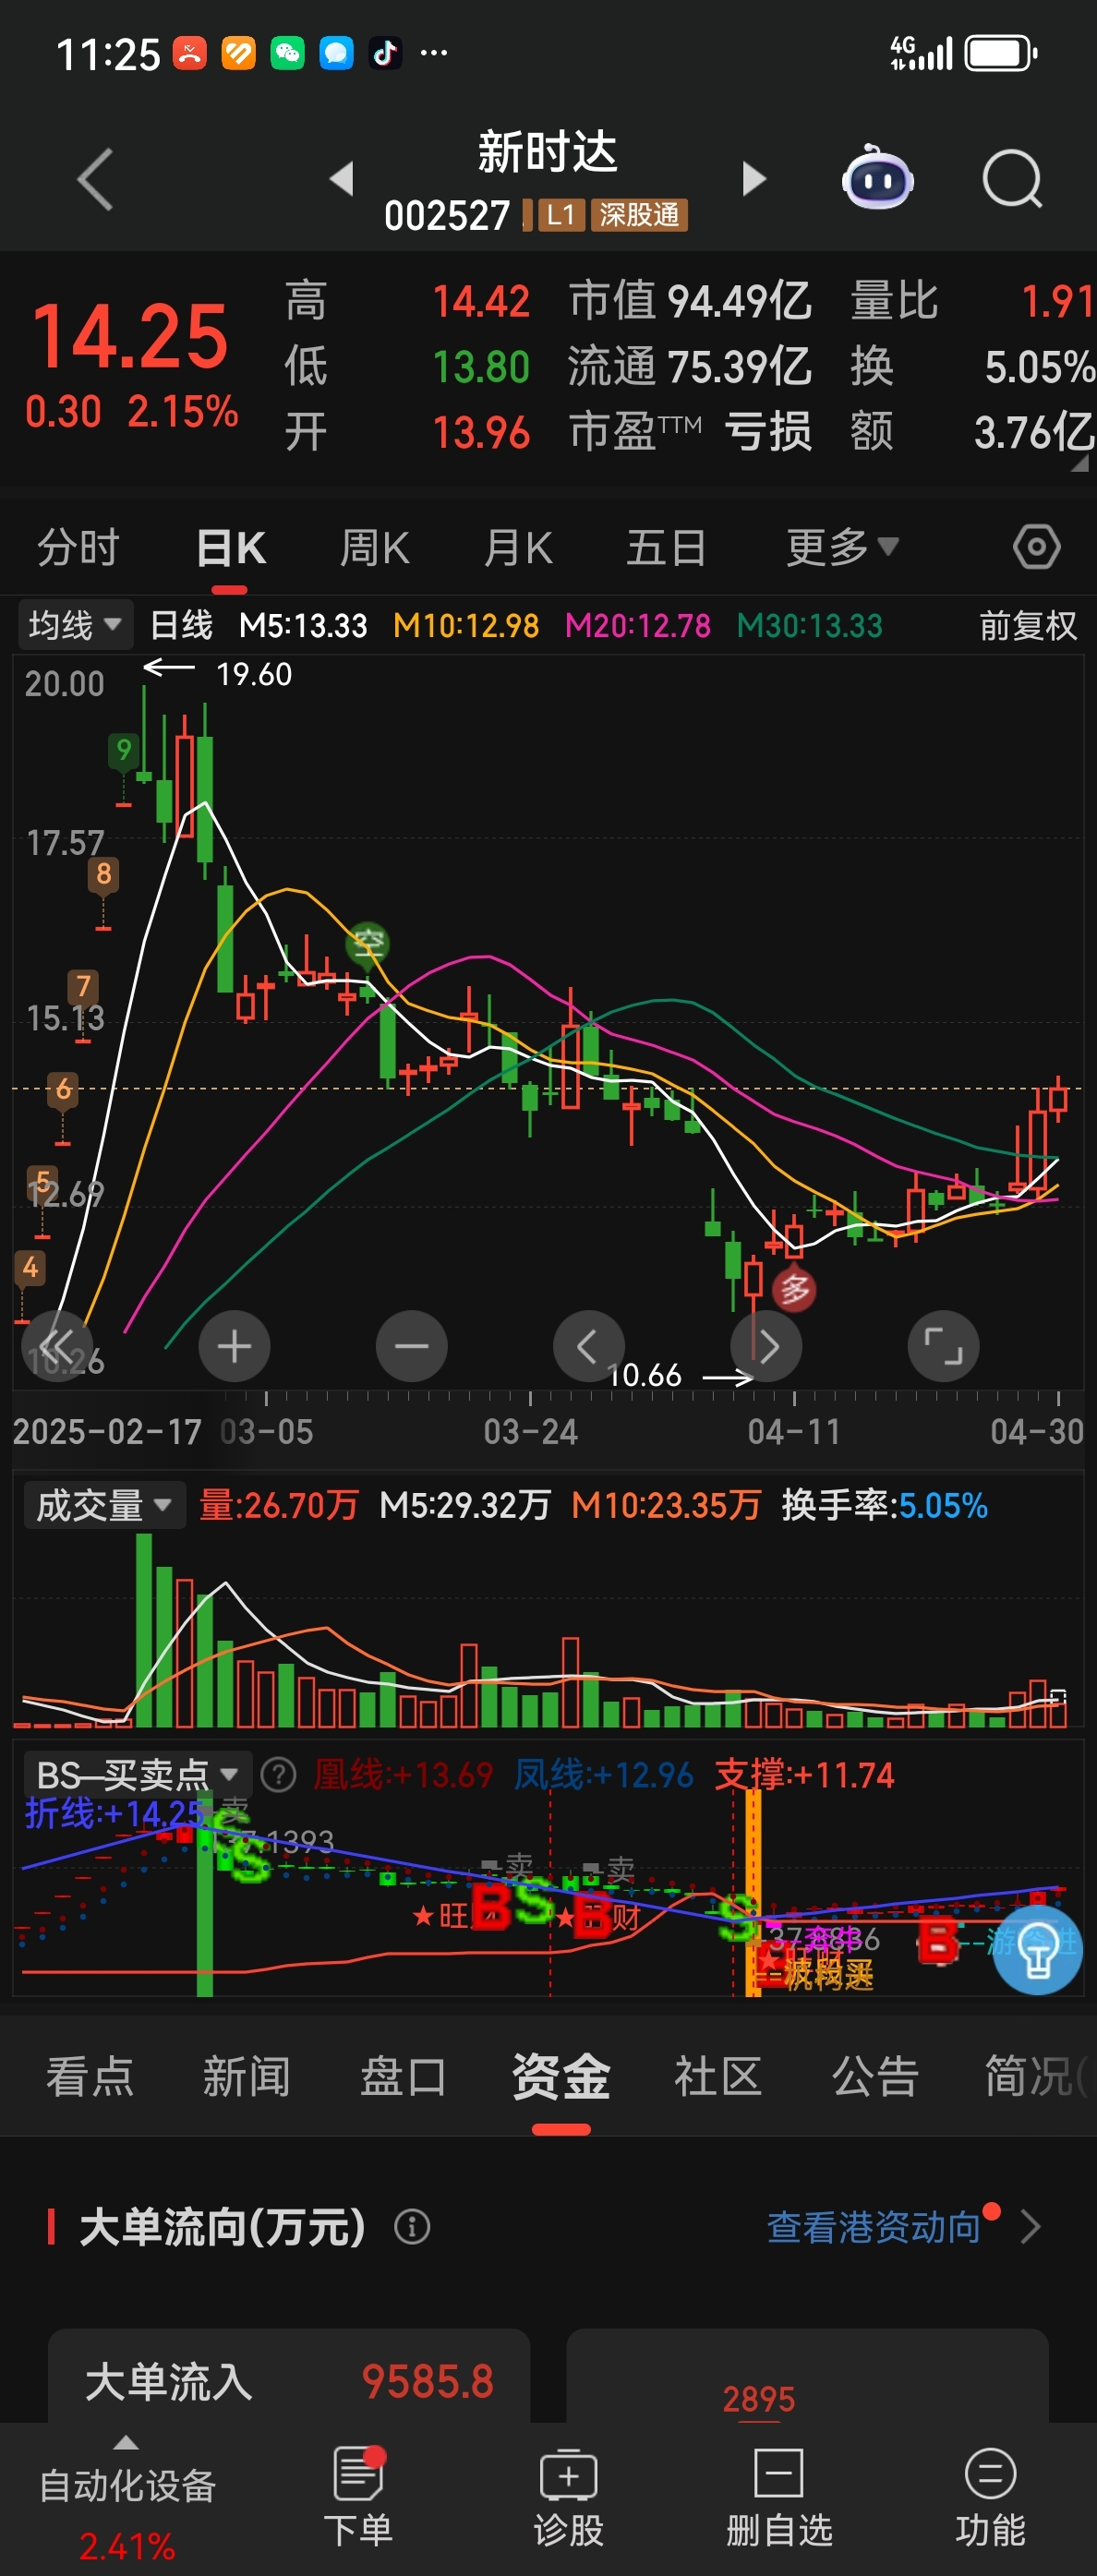Open BS-买卖点 indicator dropdown
Screen dimensions: 1097x2576
137,1775
